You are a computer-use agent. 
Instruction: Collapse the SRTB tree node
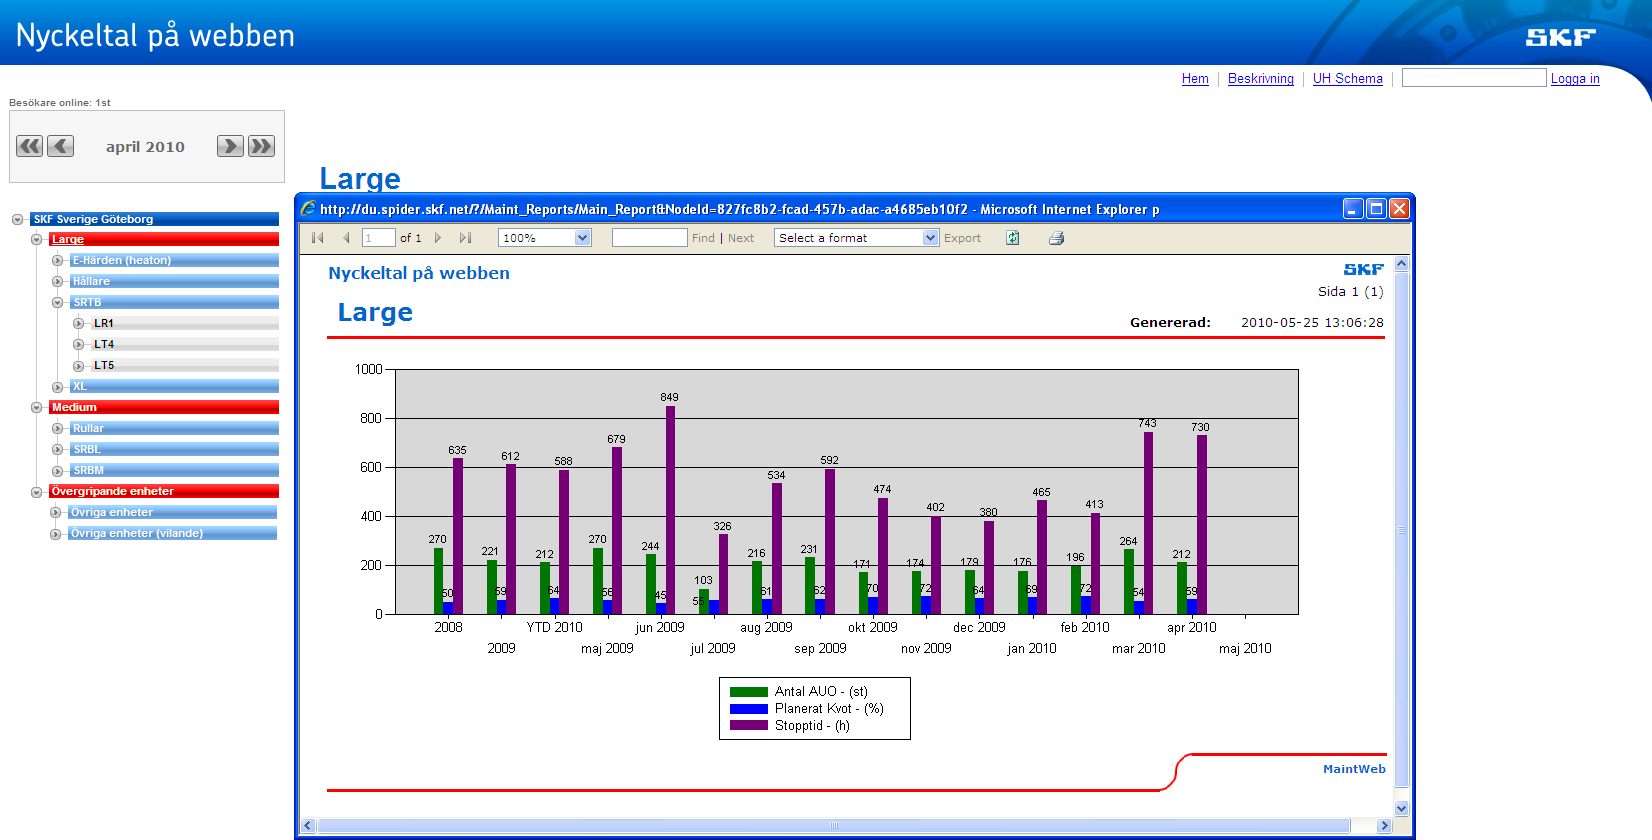(x=57, y=303)
